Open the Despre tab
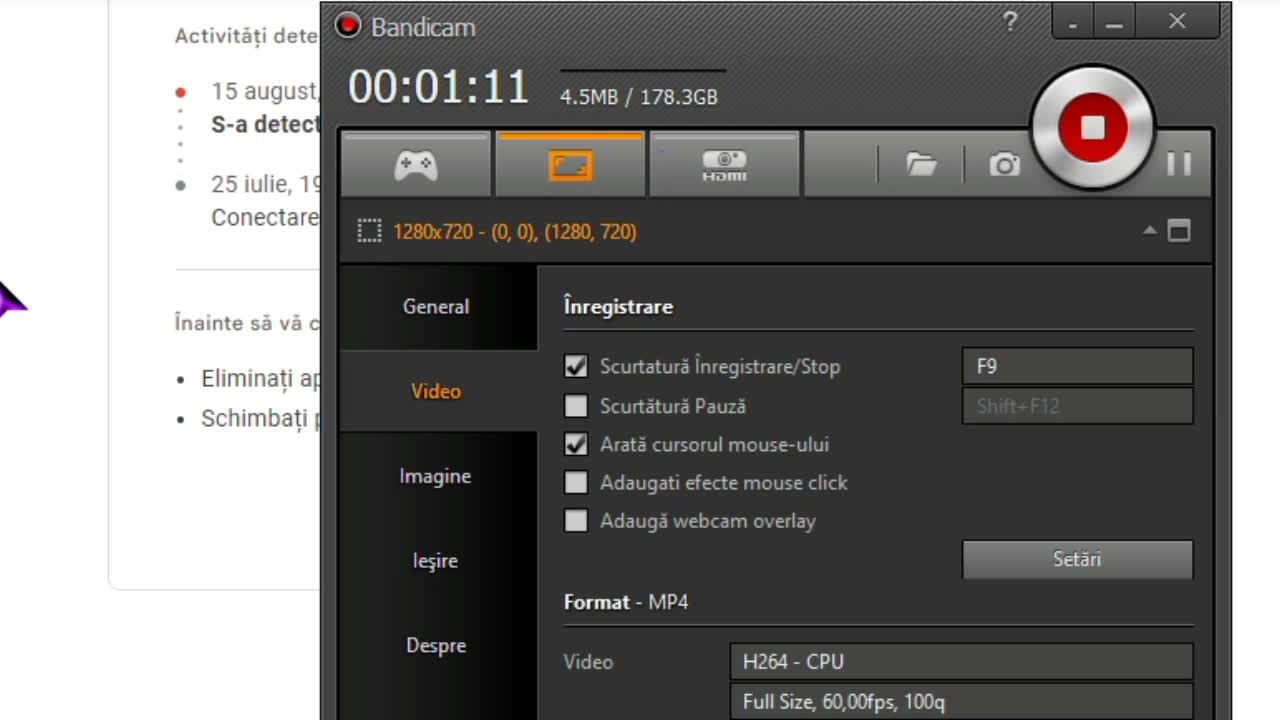 pyautogui.click(x=436, y=646)
